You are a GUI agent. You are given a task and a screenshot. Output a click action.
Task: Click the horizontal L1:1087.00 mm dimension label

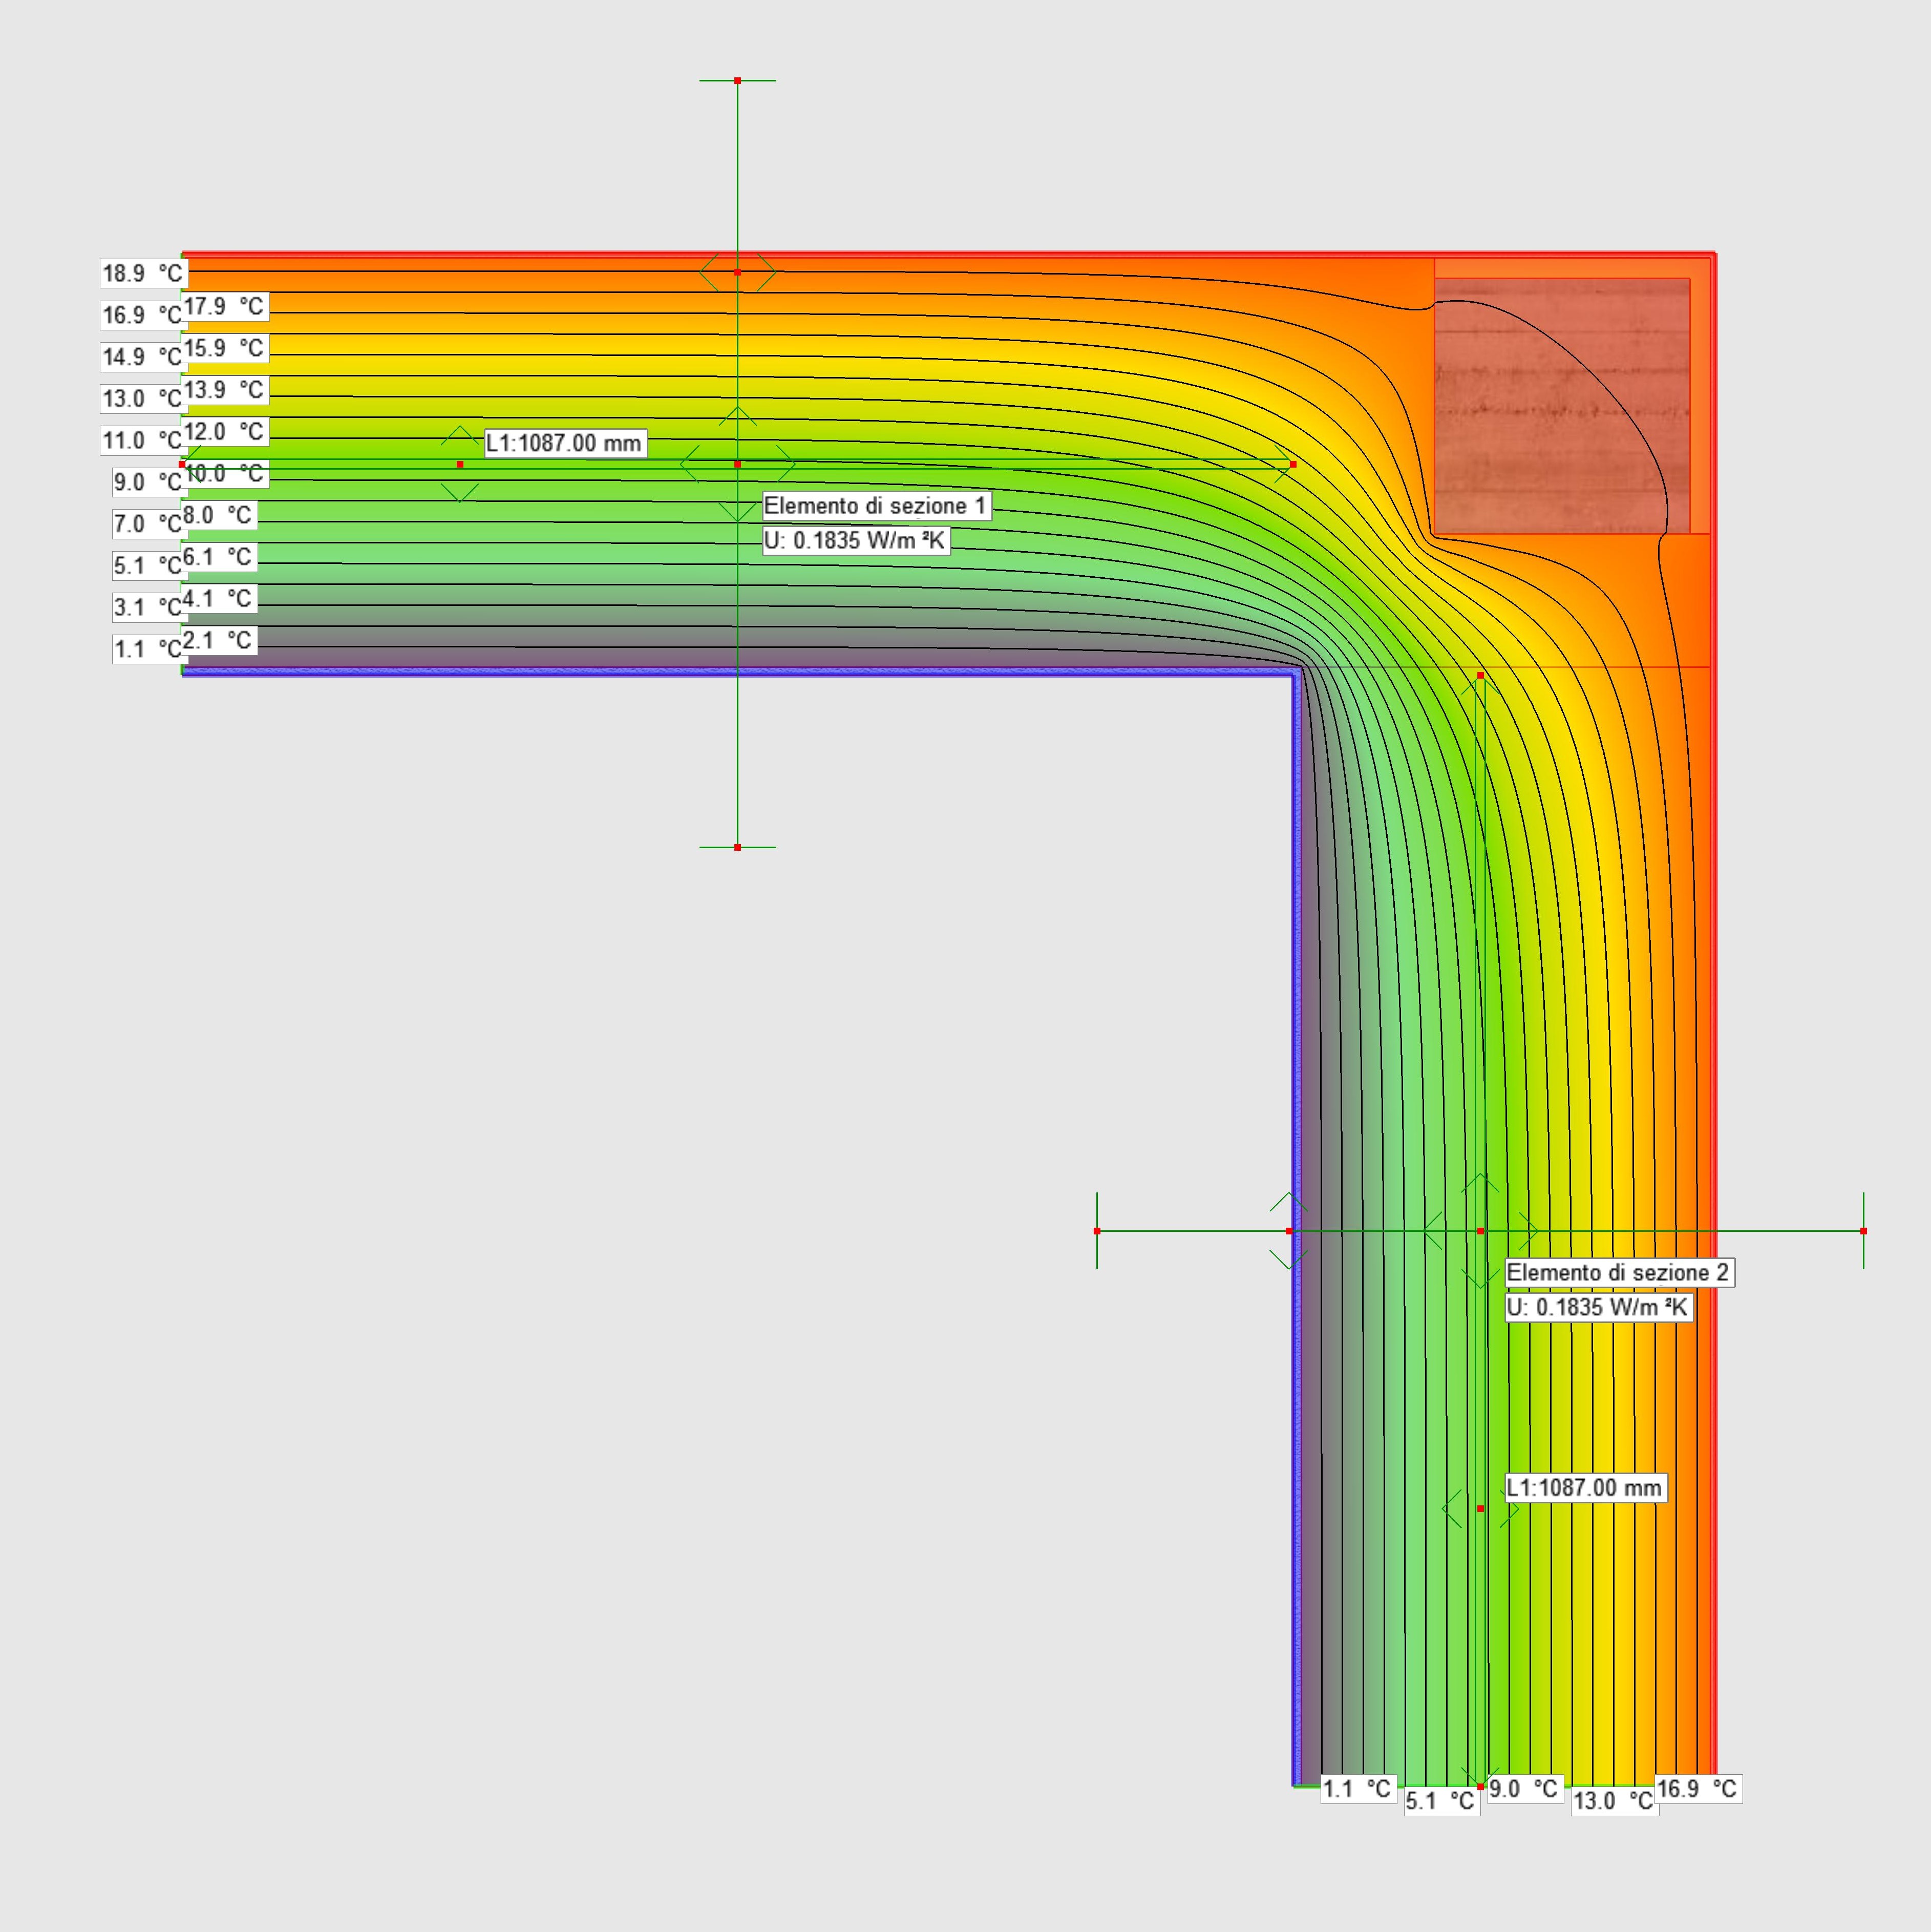(565, 443)
